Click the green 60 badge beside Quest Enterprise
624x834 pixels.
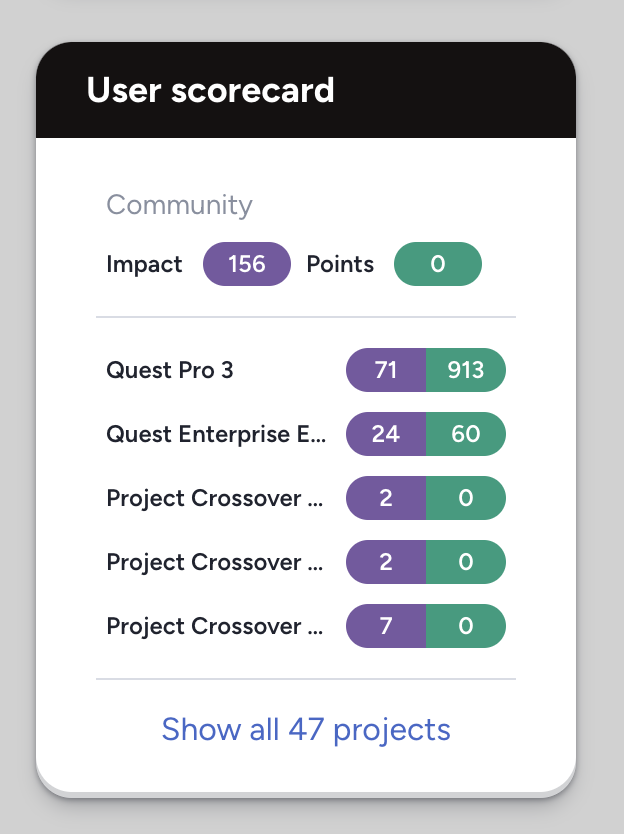pos(466,434)
